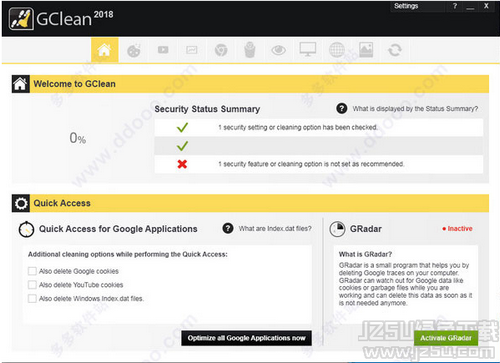
Task: Open the monitor desktop toolbar icon
Action: 308,49
